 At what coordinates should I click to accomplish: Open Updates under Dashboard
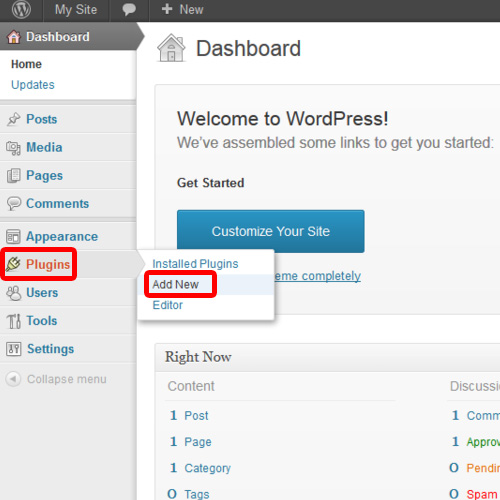33,85
